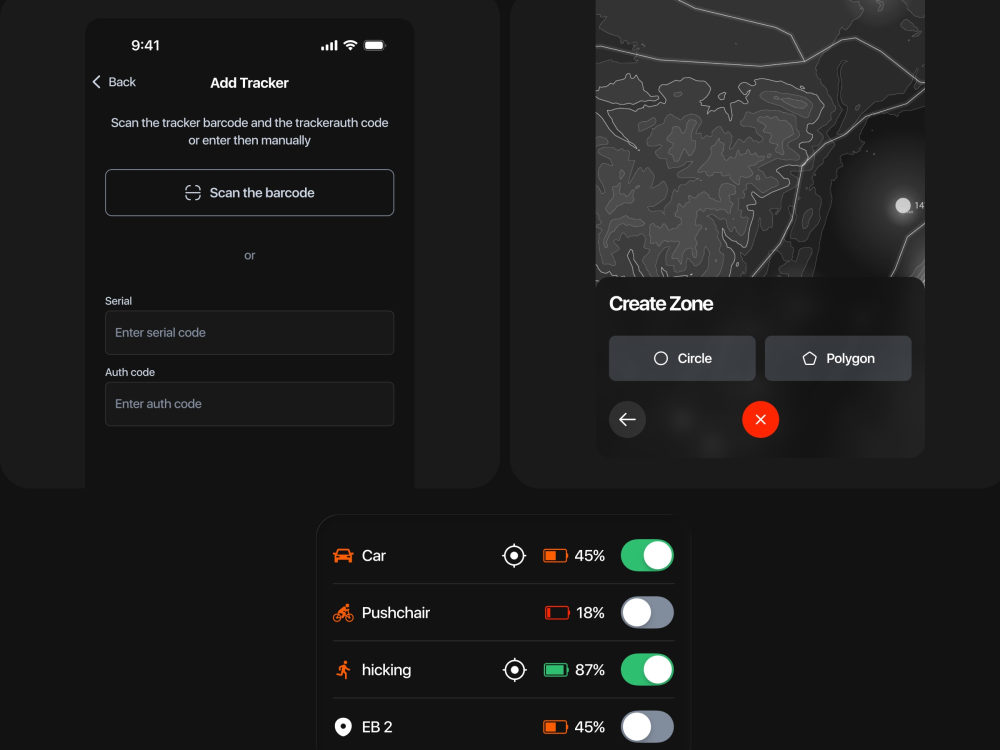1000x750 pixels.
Task: Focus the Enter auth code field
Action: tap(249, 404)
